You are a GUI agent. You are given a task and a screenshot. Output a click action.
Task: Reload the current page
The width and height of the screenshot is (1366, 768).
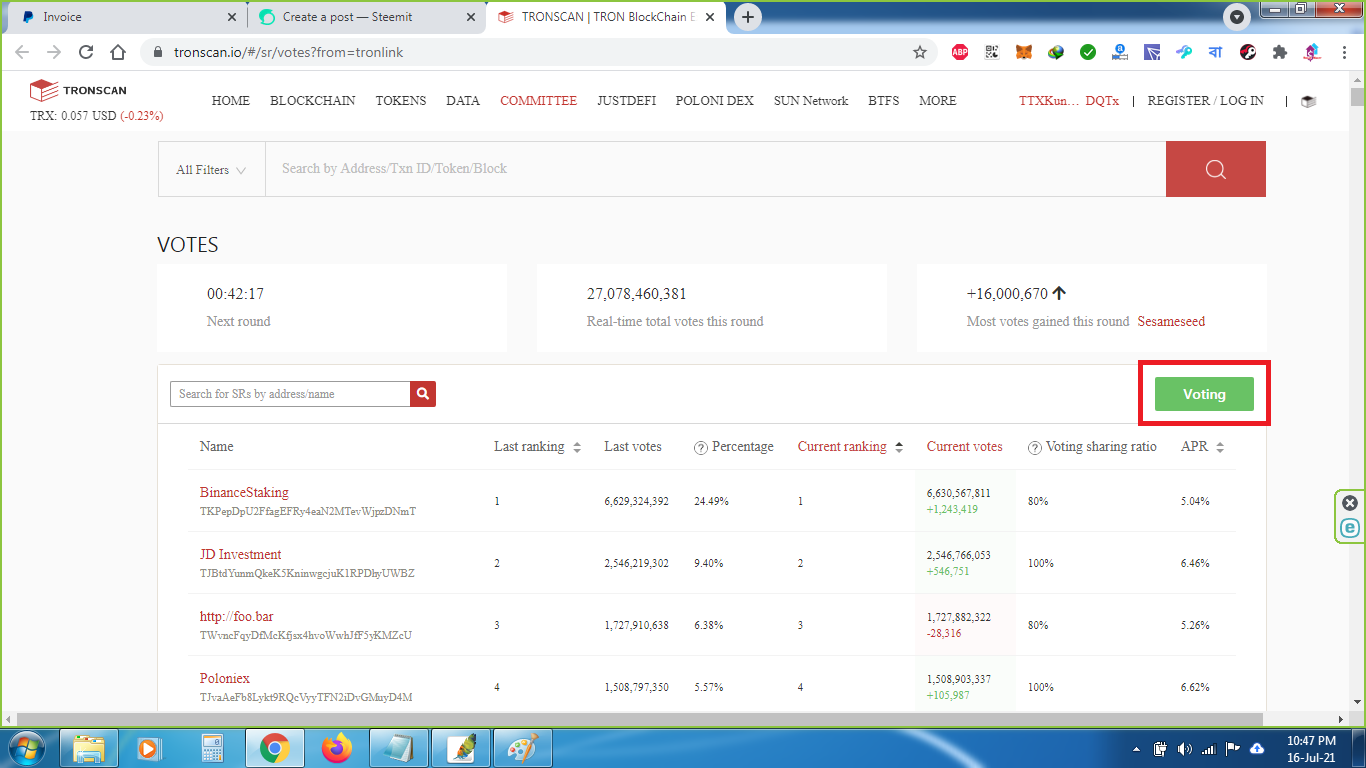86,52
